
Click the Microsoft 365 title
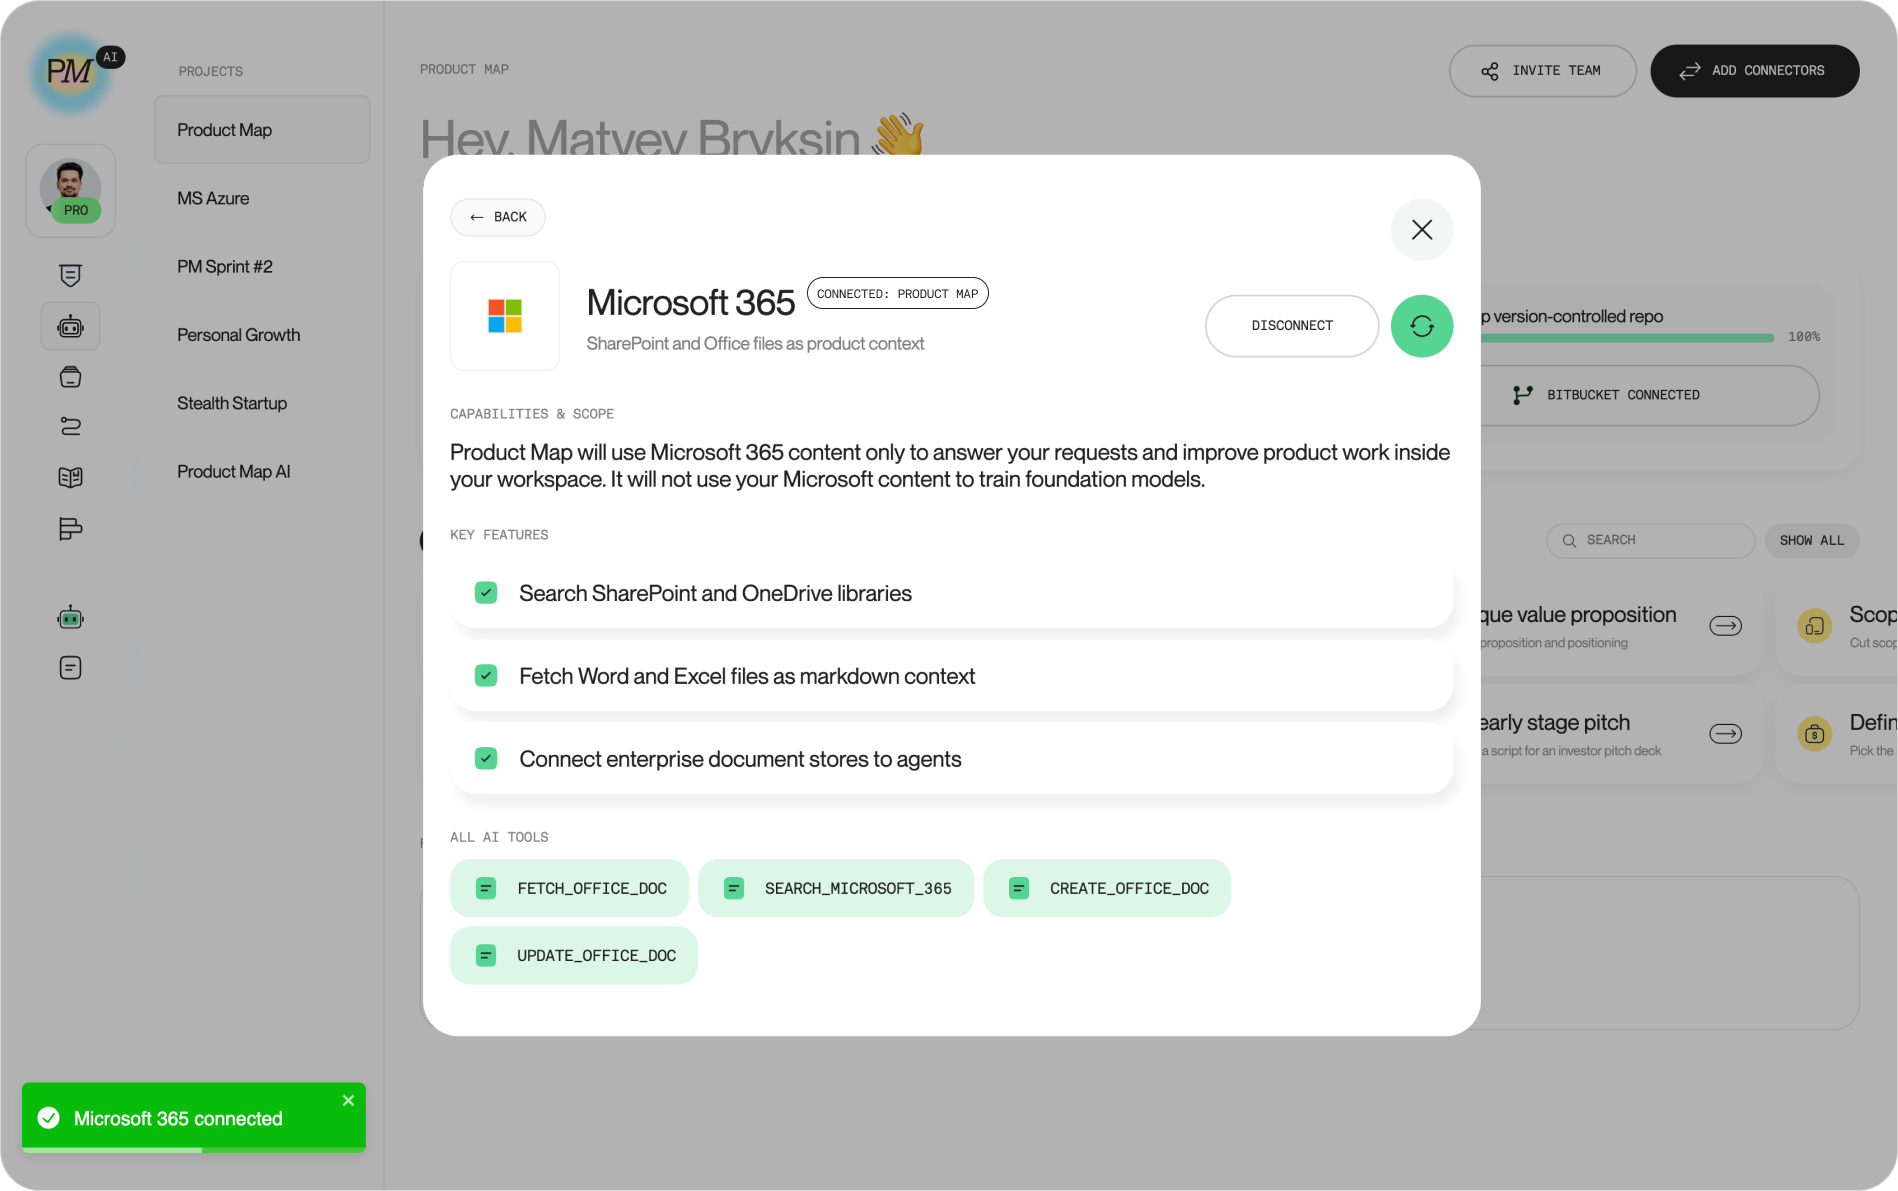coord(690,302)
